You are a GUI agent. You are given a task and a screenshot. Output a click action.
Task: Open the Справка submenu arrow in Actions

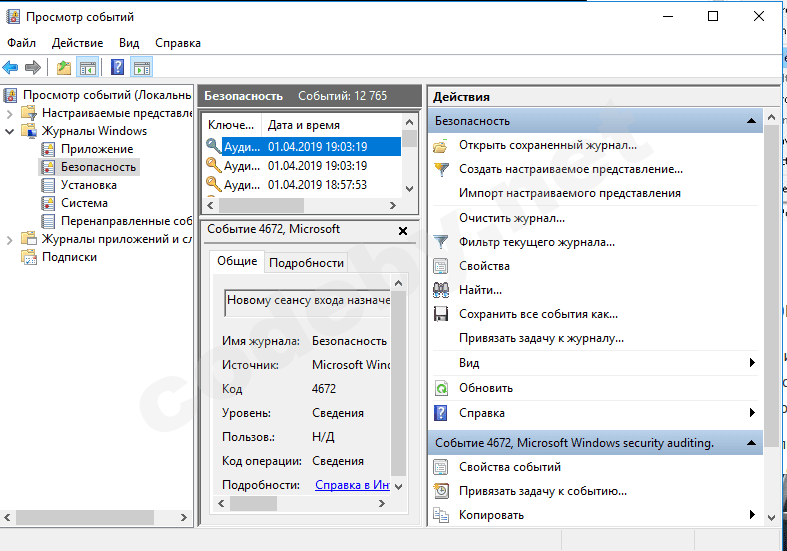point(752,413)
